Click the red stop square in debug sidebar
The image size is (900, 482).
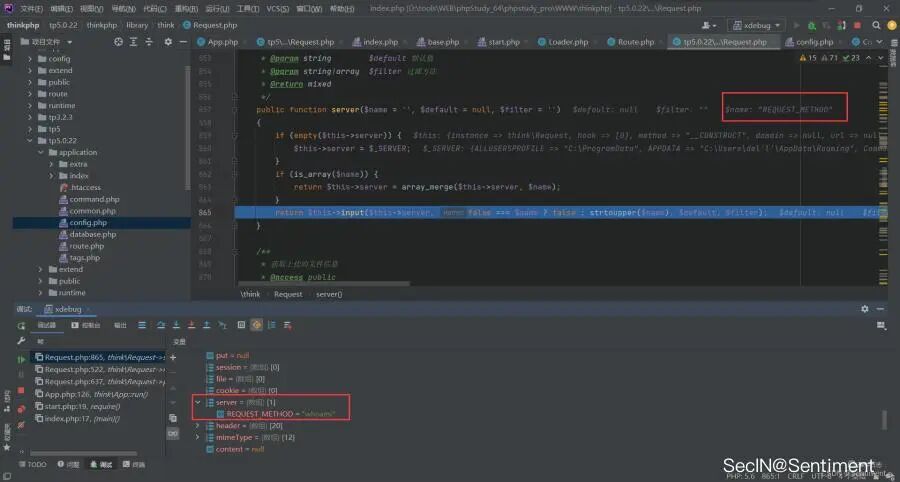(x=21, y=390)
